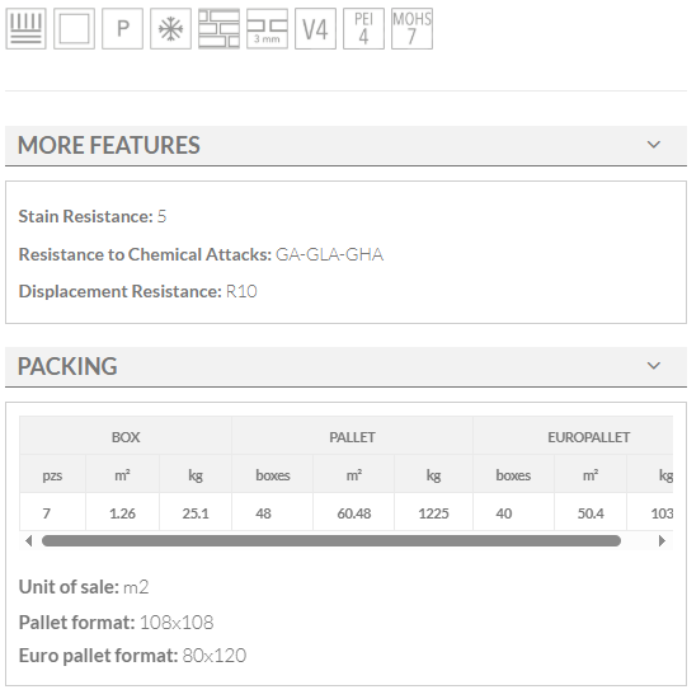
Task: Click the EUROPALLET column header
Action: 589,437
